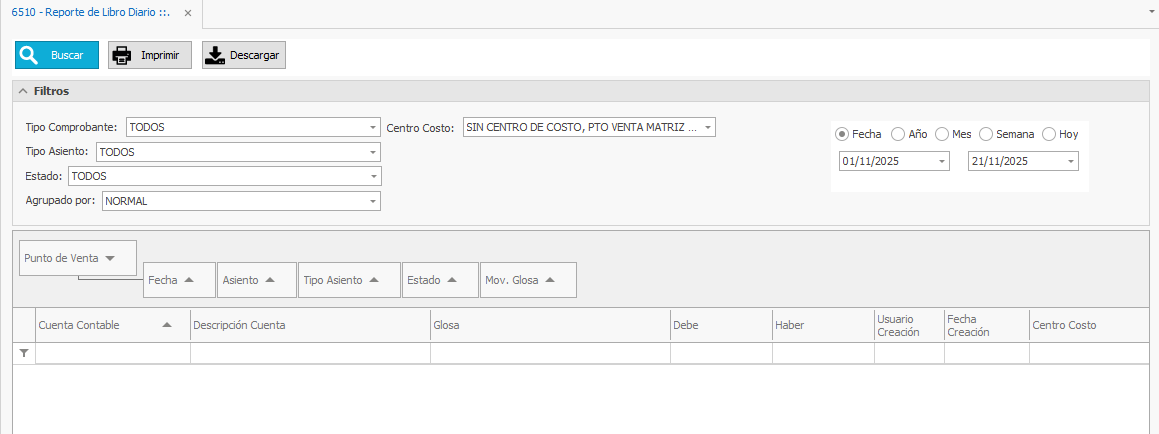Click the Glosa column filter field

tap(550, 353)
